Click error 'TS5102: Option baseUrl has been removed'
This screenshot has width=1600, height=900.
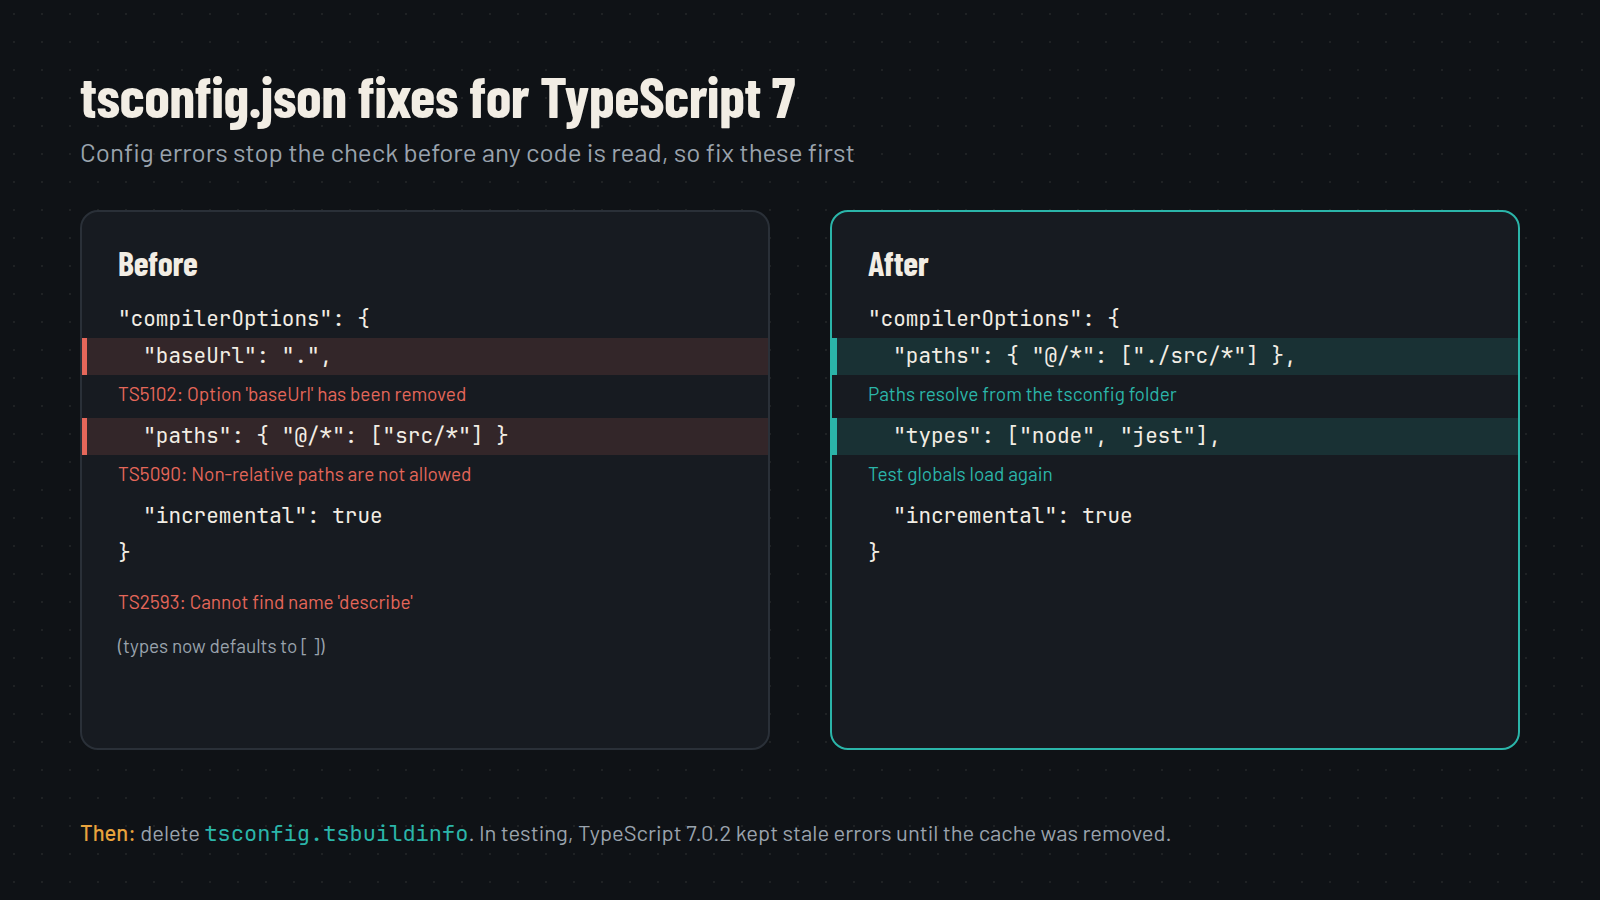click(x=292, y=395)
